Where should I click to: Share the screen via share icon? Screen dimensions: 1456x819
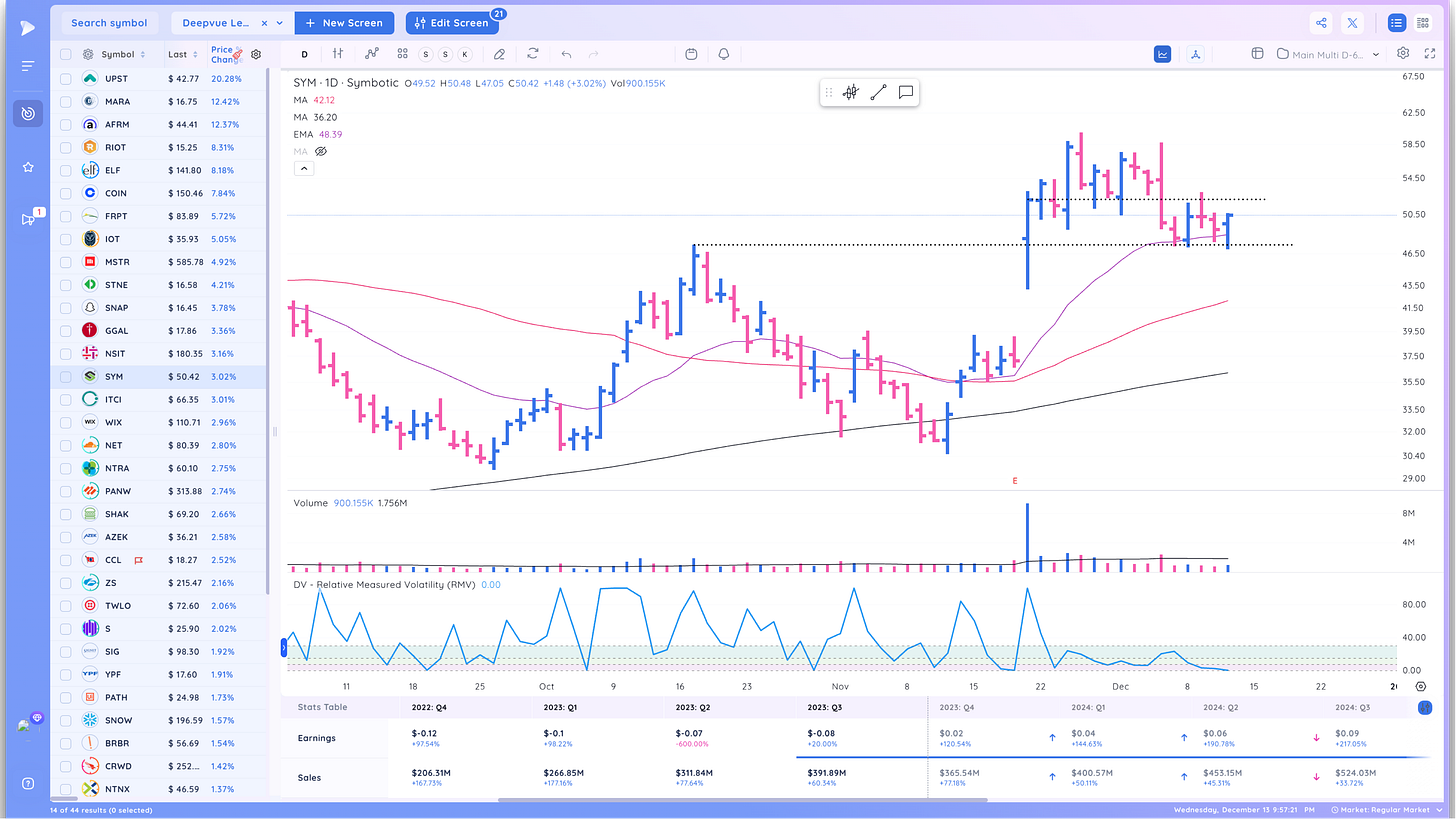tap(1322, 23)
